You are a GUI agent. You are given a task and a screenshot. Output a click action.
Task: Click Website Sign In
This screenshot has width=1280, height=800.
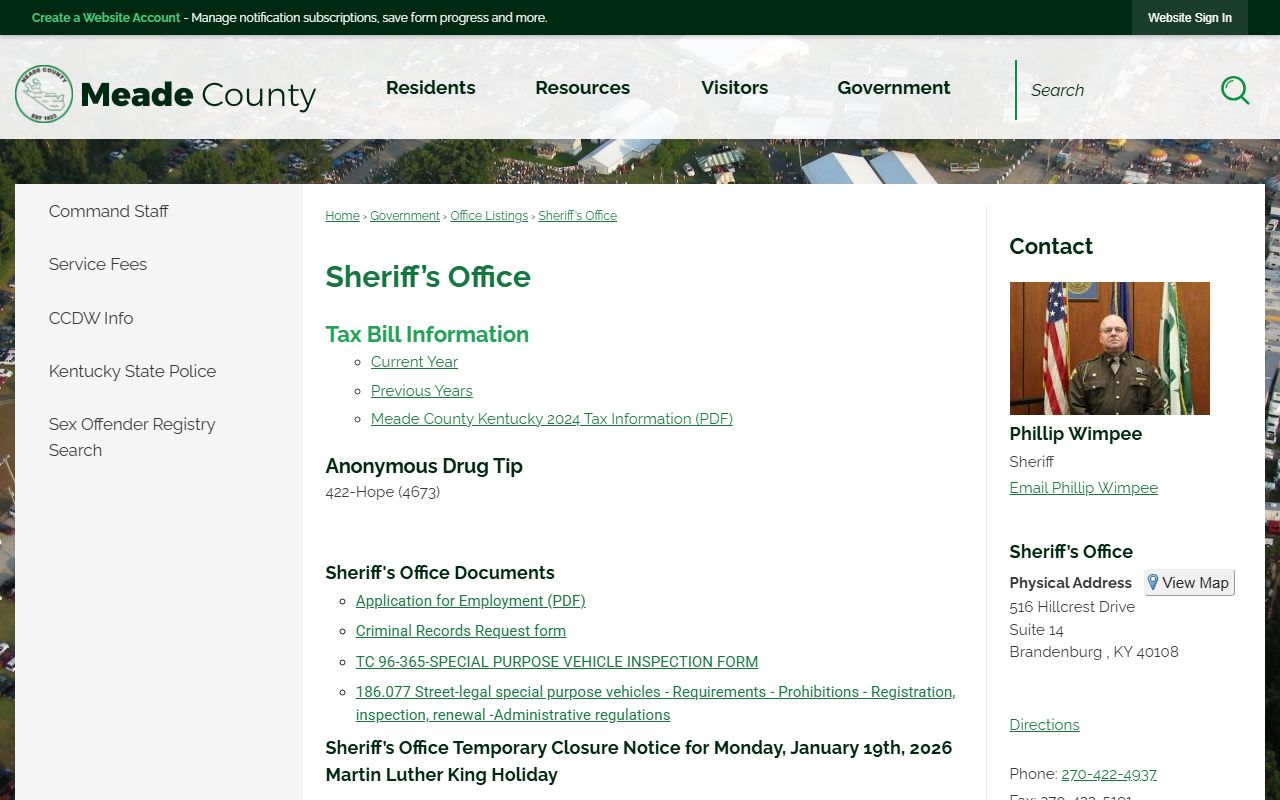(1190, 18)
